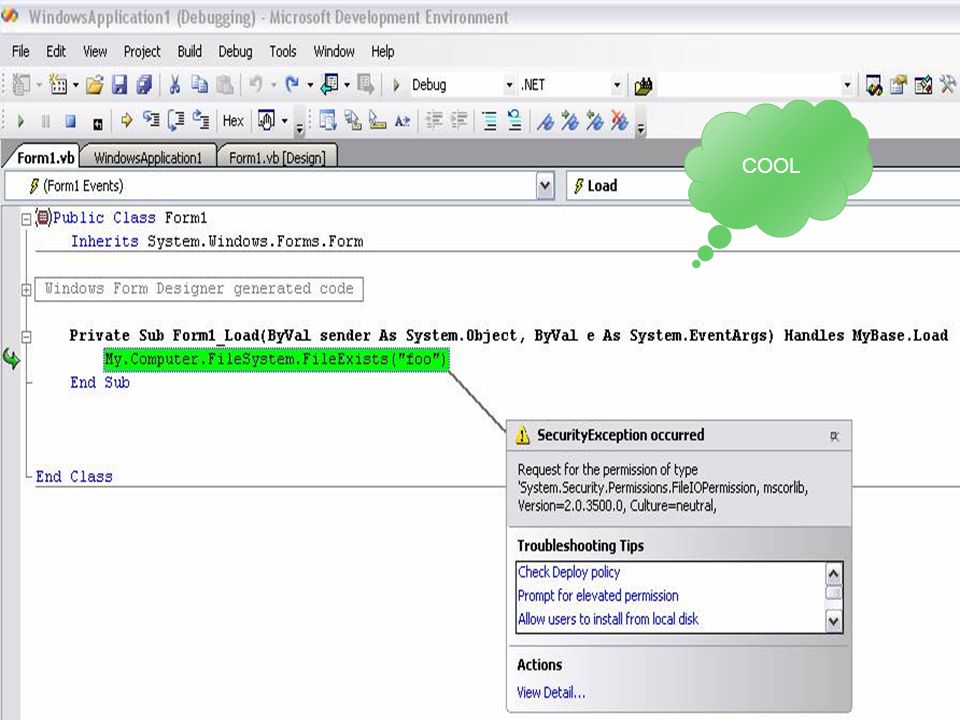Screen dimensions: 960x720
Task: Open the Solution Explorer icon
Action: pos(874,85)
